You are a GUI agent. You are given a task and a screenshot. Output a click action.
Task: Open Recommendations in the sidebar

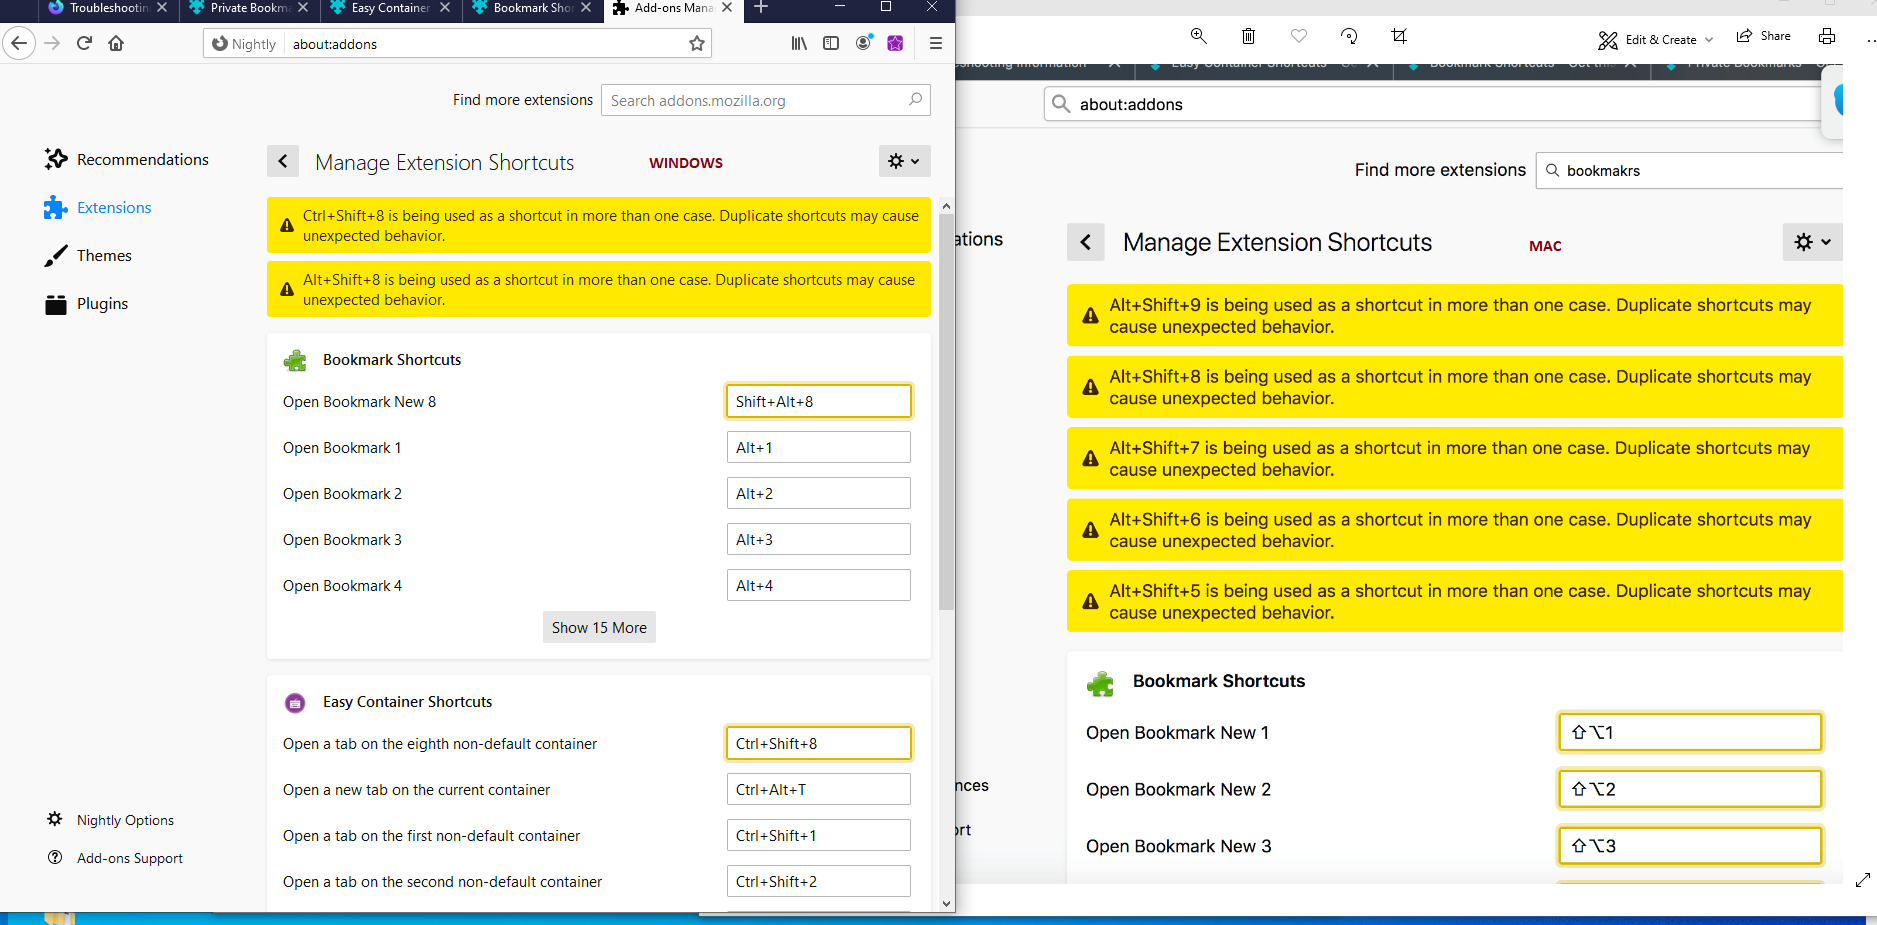pos(142,160)
